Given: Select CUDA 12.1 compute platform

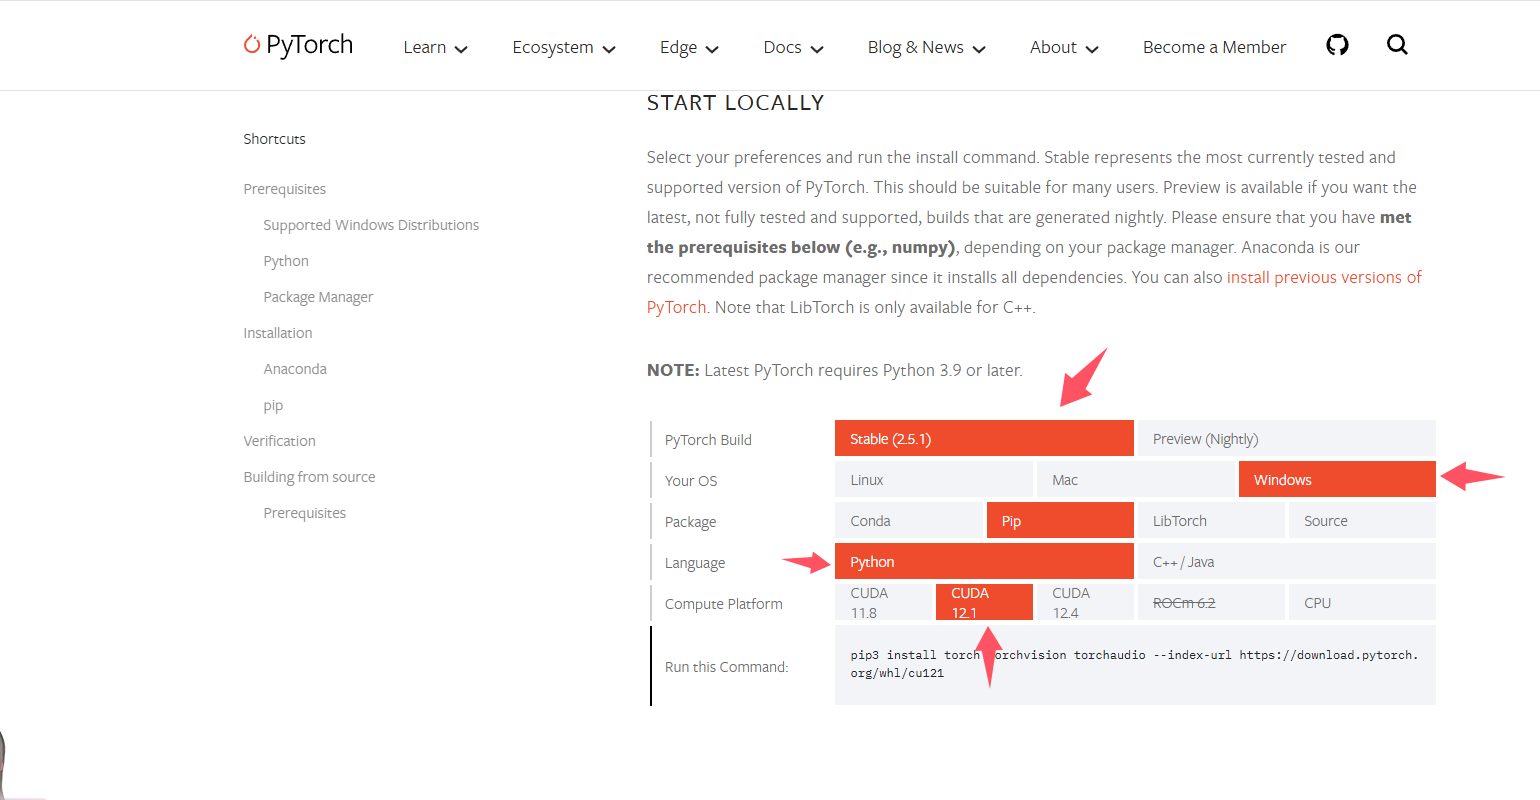Looking at the screenshot, I should coord(984,602).
